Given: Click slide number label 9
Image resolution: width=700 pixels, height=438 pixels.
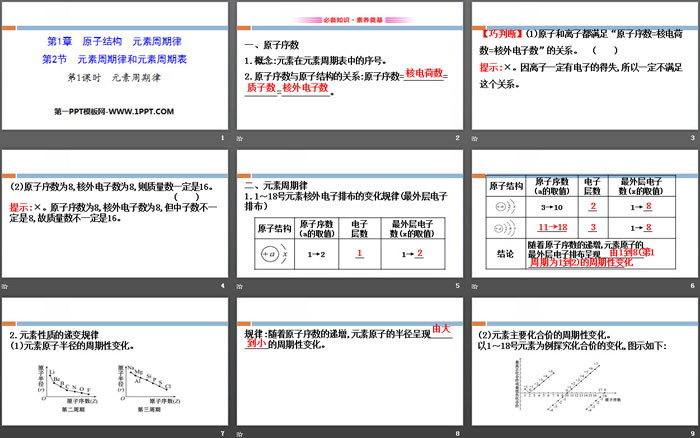Looking at the screenshot, I should pos(692,433).
